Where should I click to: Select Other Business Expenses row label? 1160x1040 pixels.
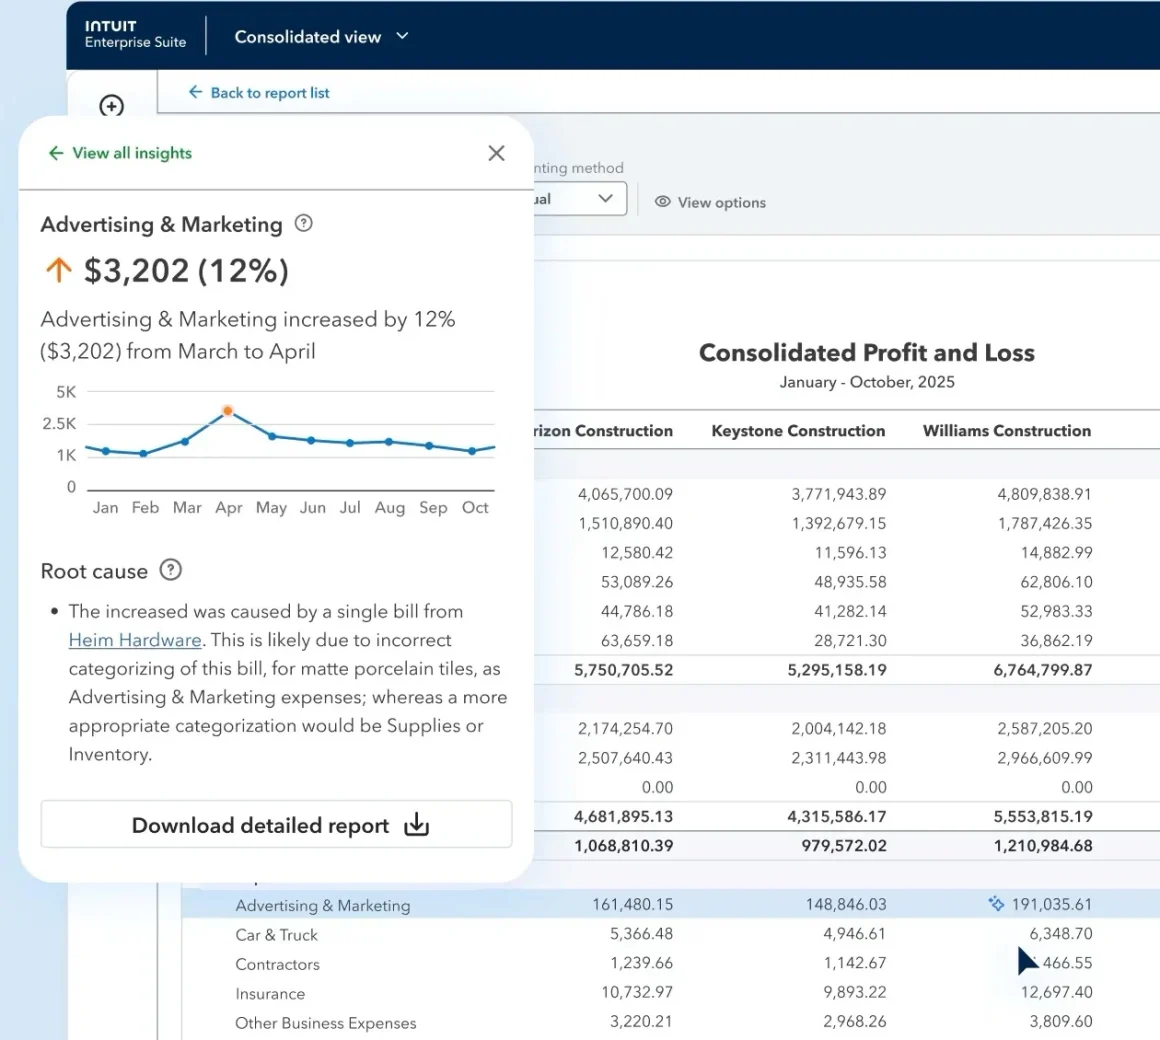[326, 1023]
